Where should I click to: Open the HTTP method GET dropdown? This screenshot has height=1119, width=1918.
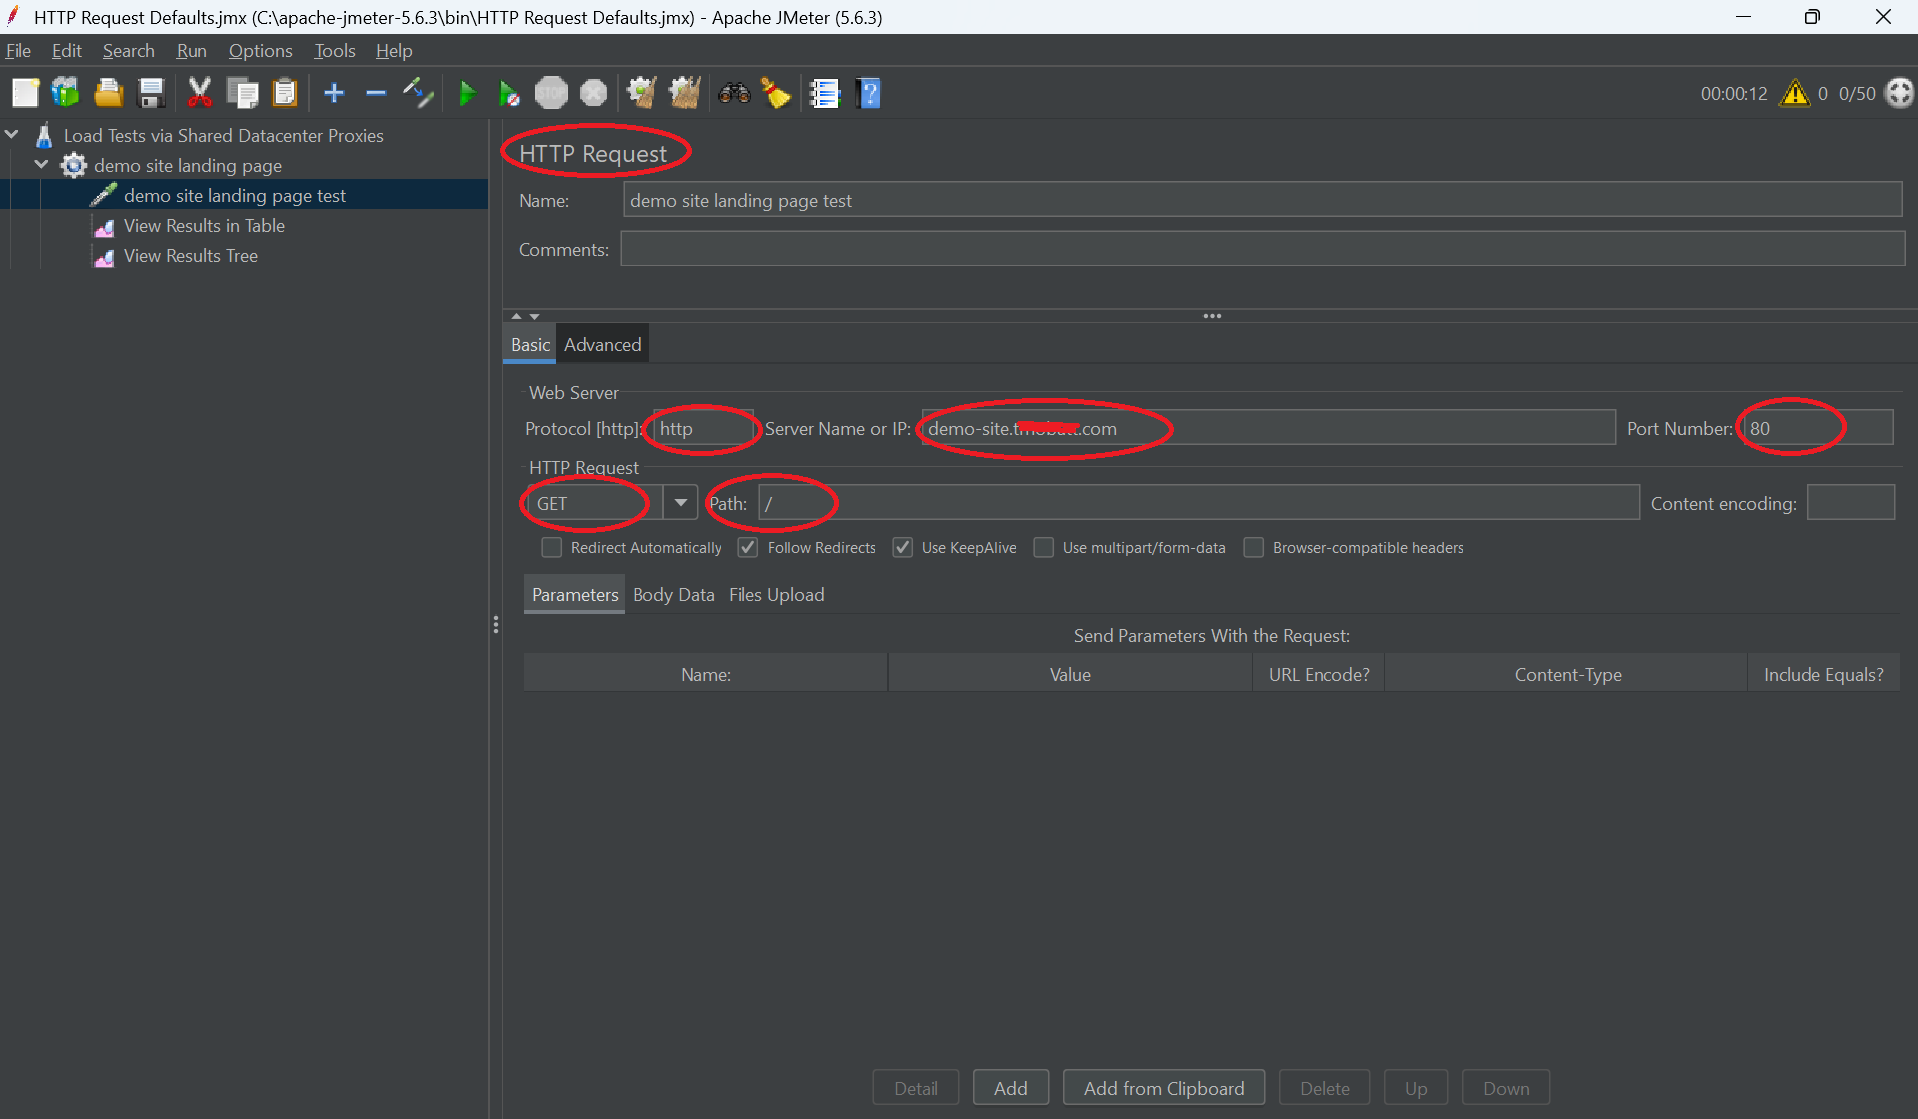pyautogui.click(x=681, y=502)
